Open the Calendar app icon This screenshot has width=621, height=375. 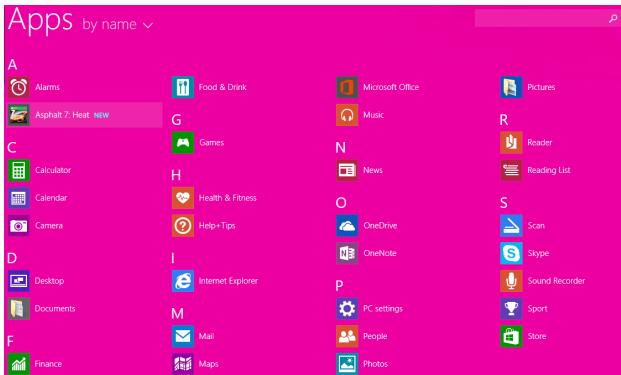tap(19, 198)
